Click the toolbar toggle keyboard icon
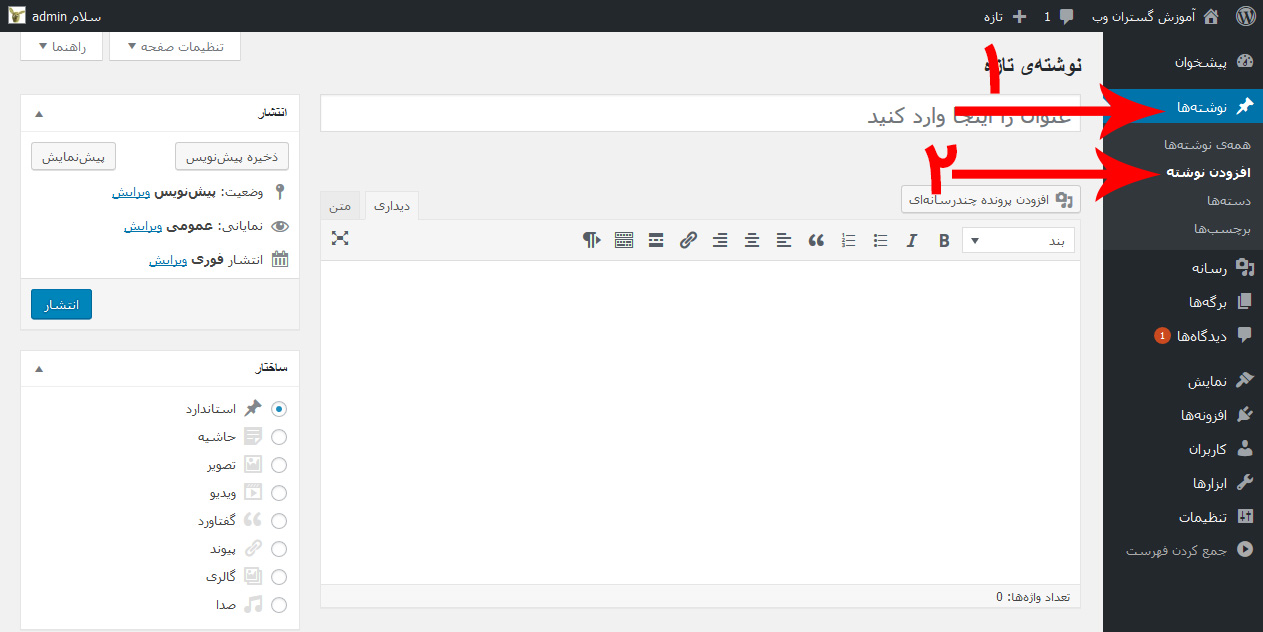 click(x=624, y=240)
